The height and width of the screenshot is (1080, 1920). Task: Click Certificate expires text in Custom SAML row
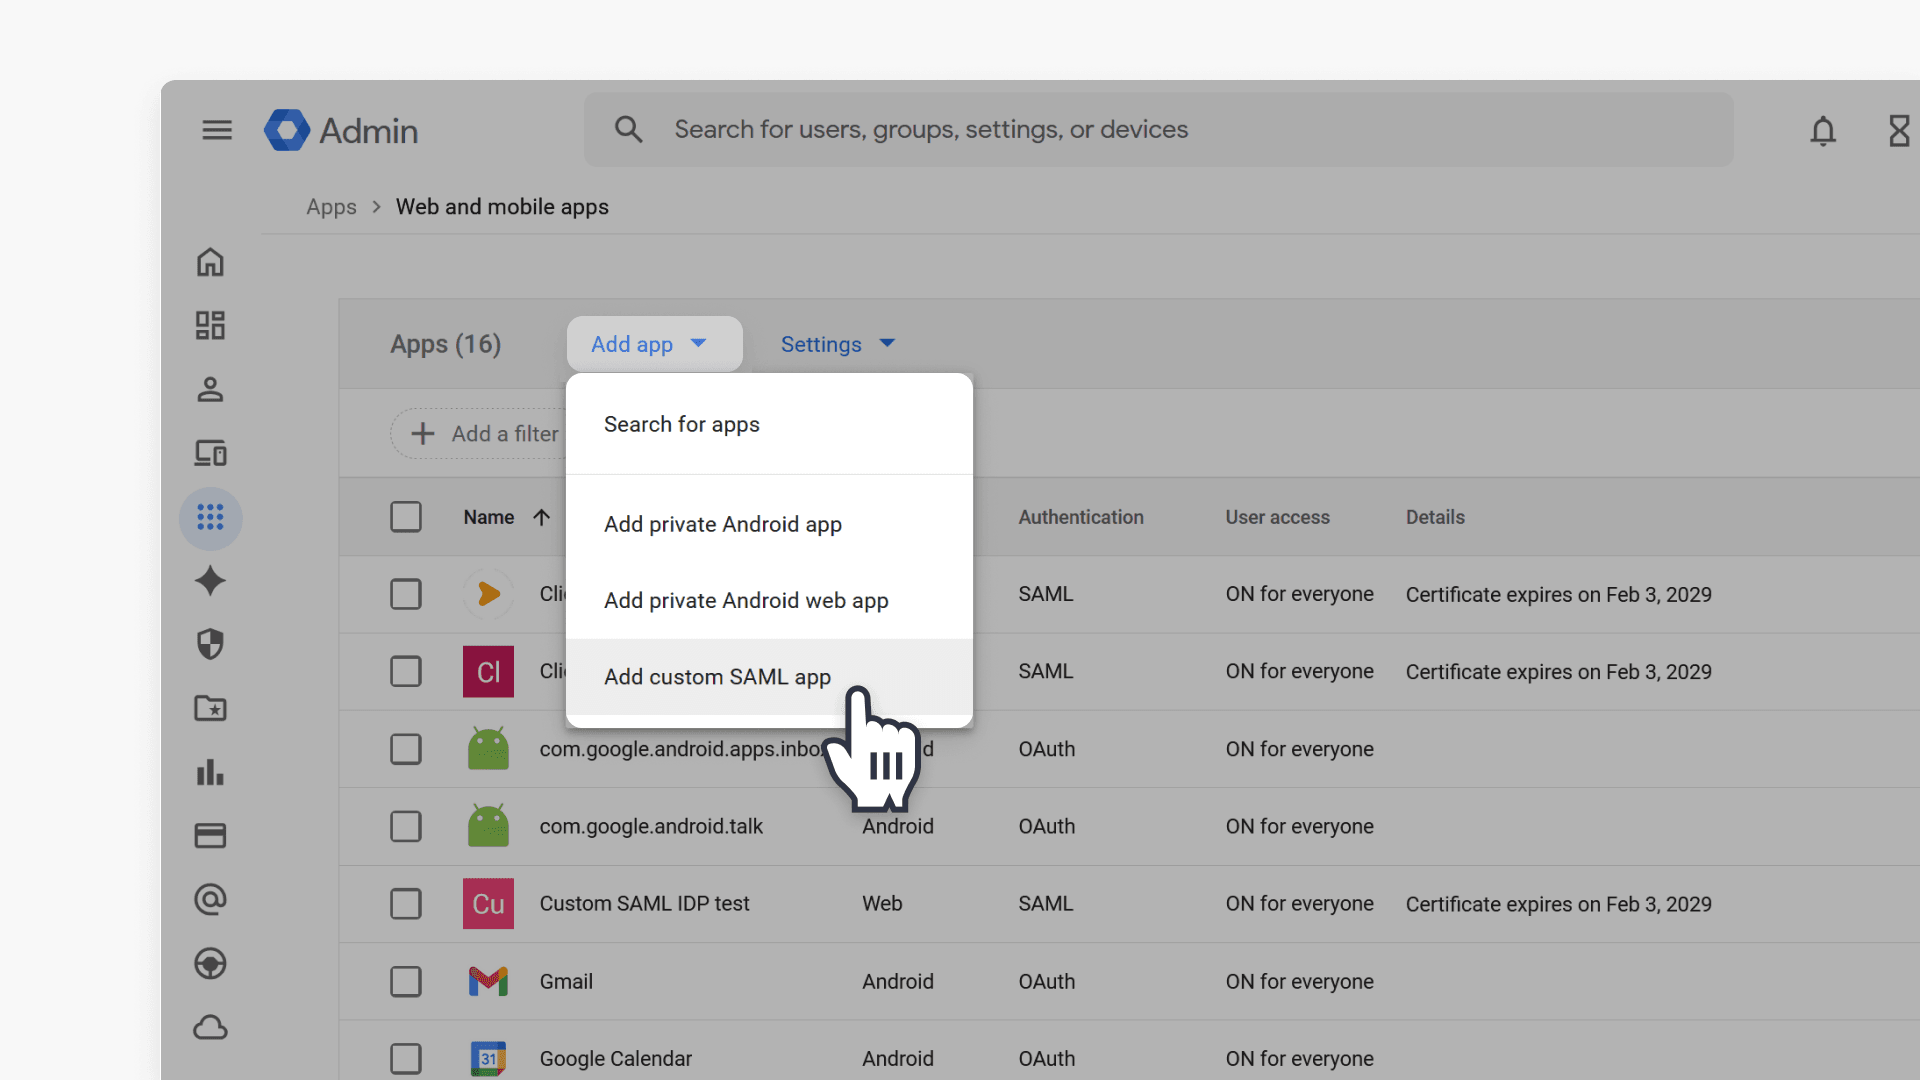1559,904
